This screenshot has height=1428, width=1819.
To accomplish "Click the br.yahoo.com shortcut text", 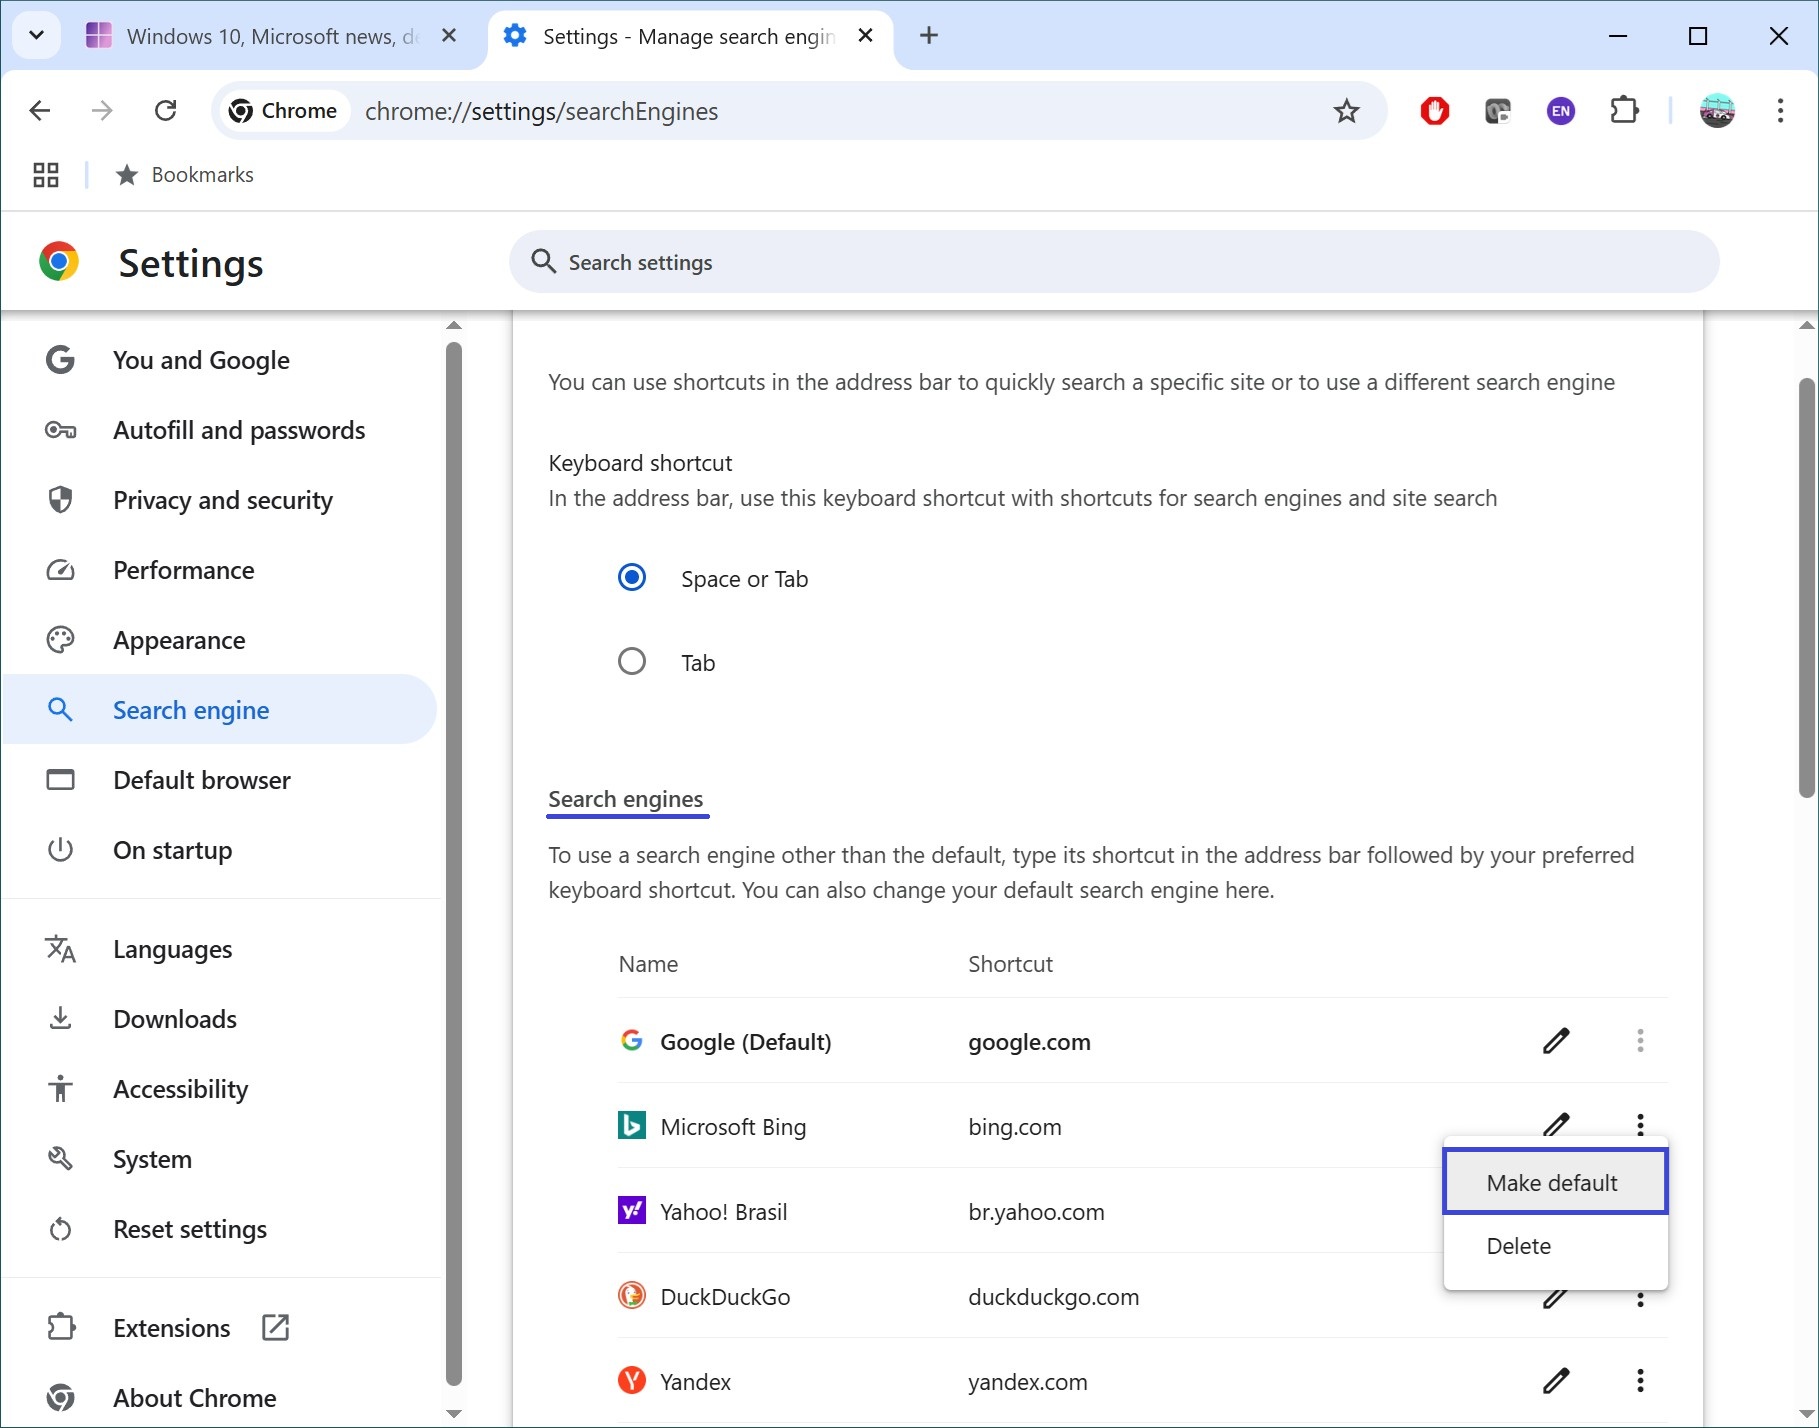I will [x=1036, y=1212].
